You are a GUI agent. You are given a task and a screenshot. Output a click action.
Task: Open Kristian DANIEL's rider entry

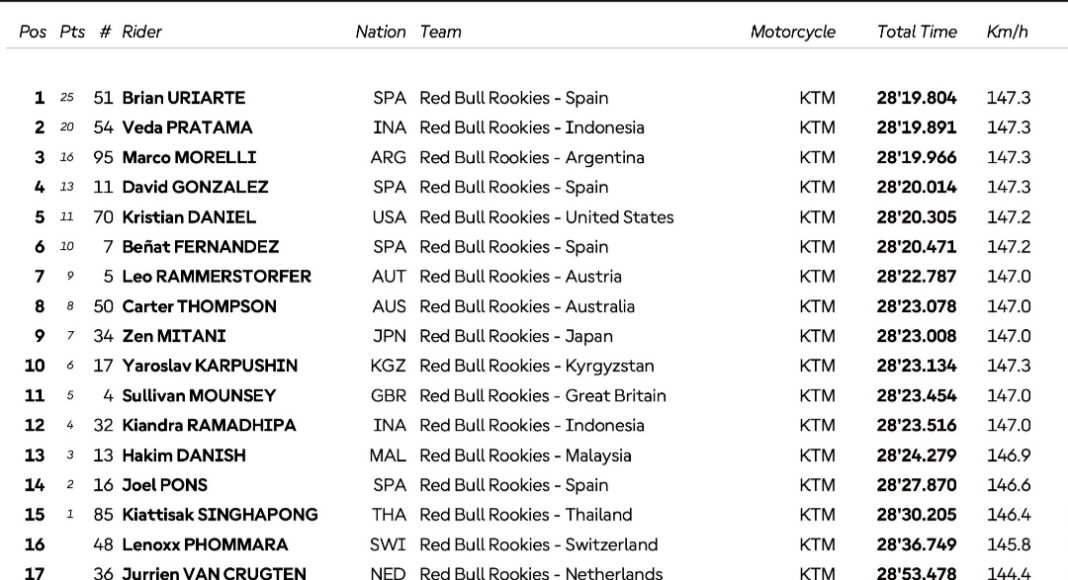click(189, 217)
